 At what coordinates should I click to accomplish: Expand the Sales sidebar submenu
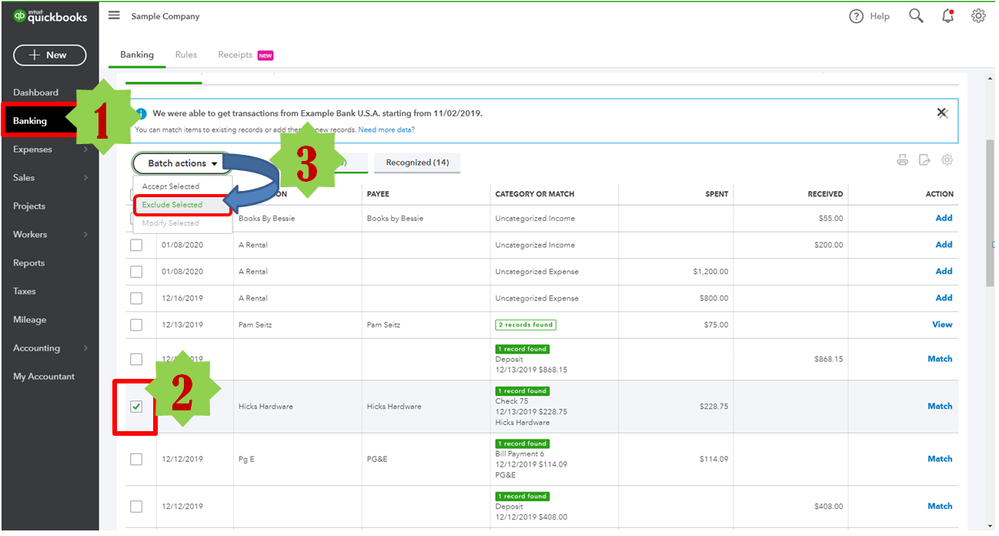point(85,178)
